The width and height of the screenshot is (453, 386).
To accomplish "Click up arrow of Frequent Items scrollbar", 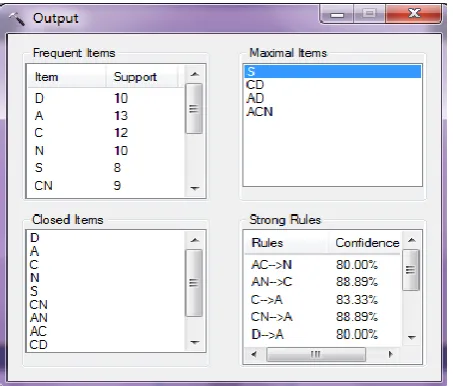I will 195,74.
